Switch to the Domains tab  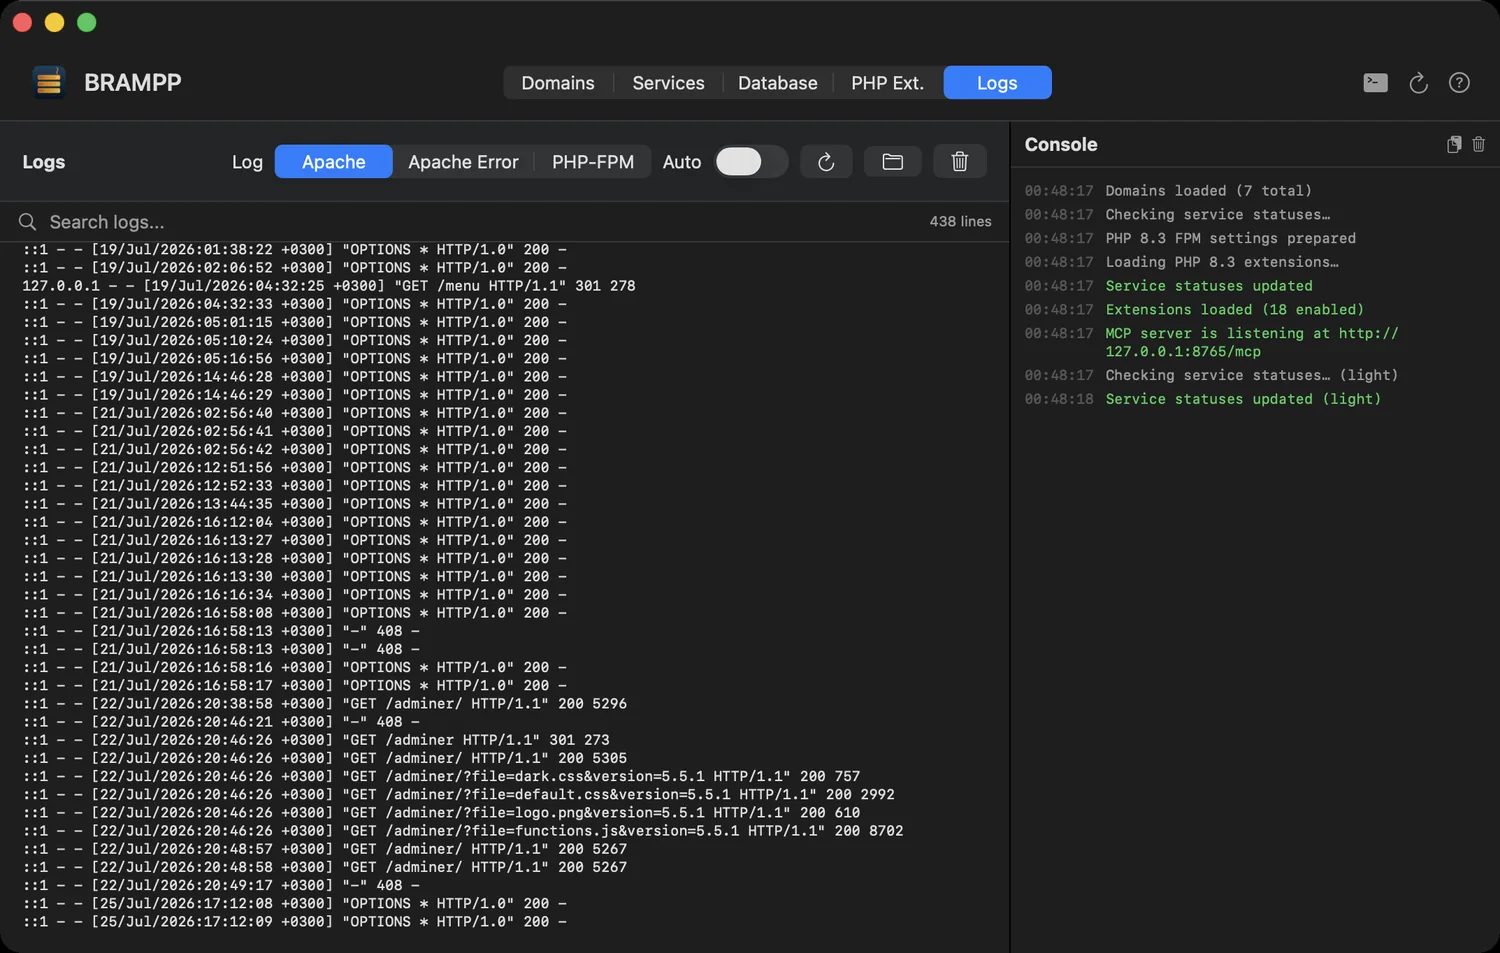(558, 83)
